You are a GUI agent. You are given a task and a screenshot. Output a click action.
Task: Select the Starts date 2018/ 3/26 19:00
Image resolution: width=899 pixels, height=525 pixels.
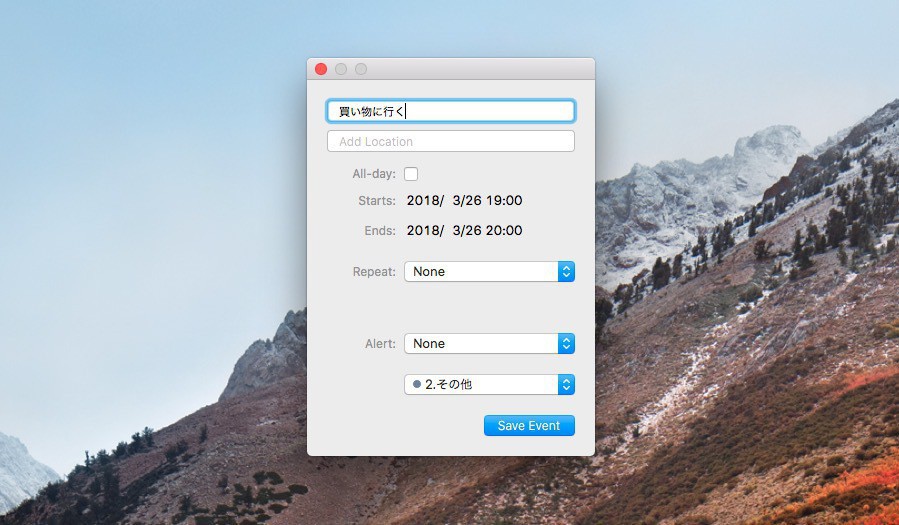click(464, 201)
